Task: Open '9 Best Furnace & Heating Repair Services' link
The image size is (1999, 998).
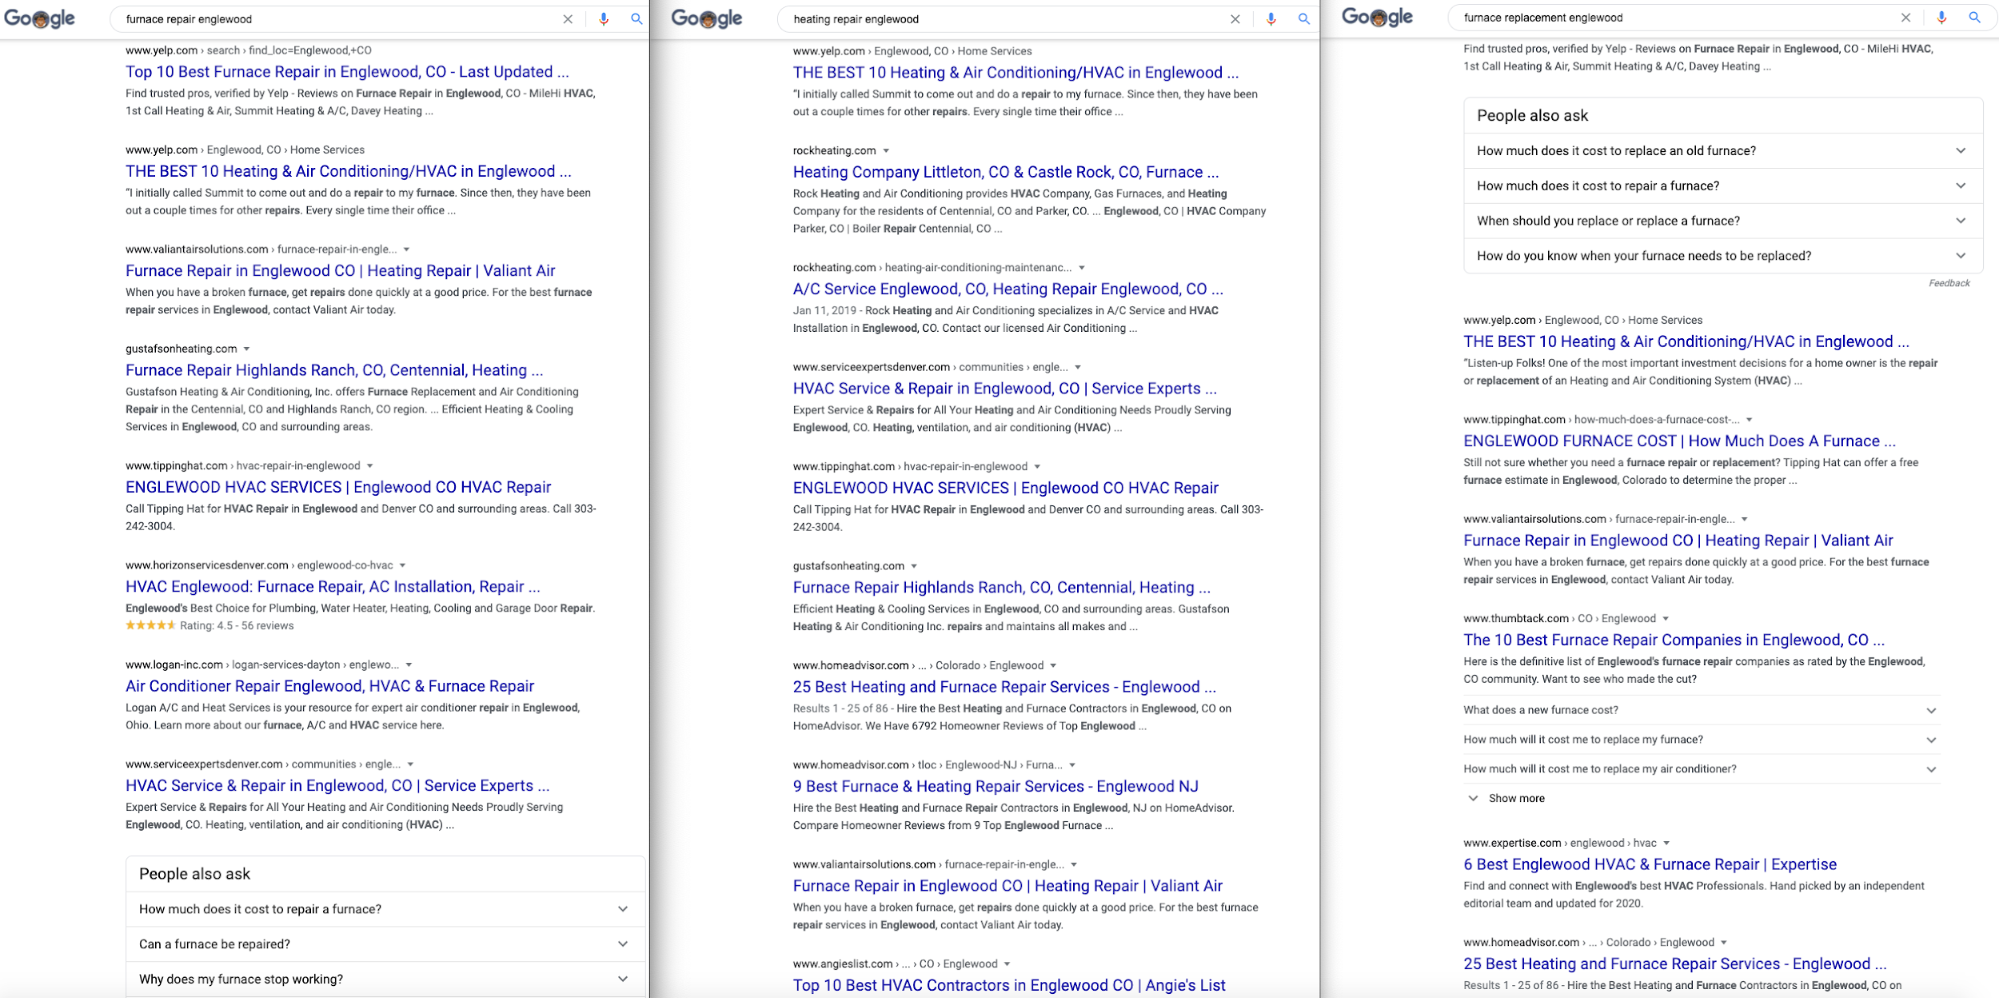Action: tap(996, 787)
